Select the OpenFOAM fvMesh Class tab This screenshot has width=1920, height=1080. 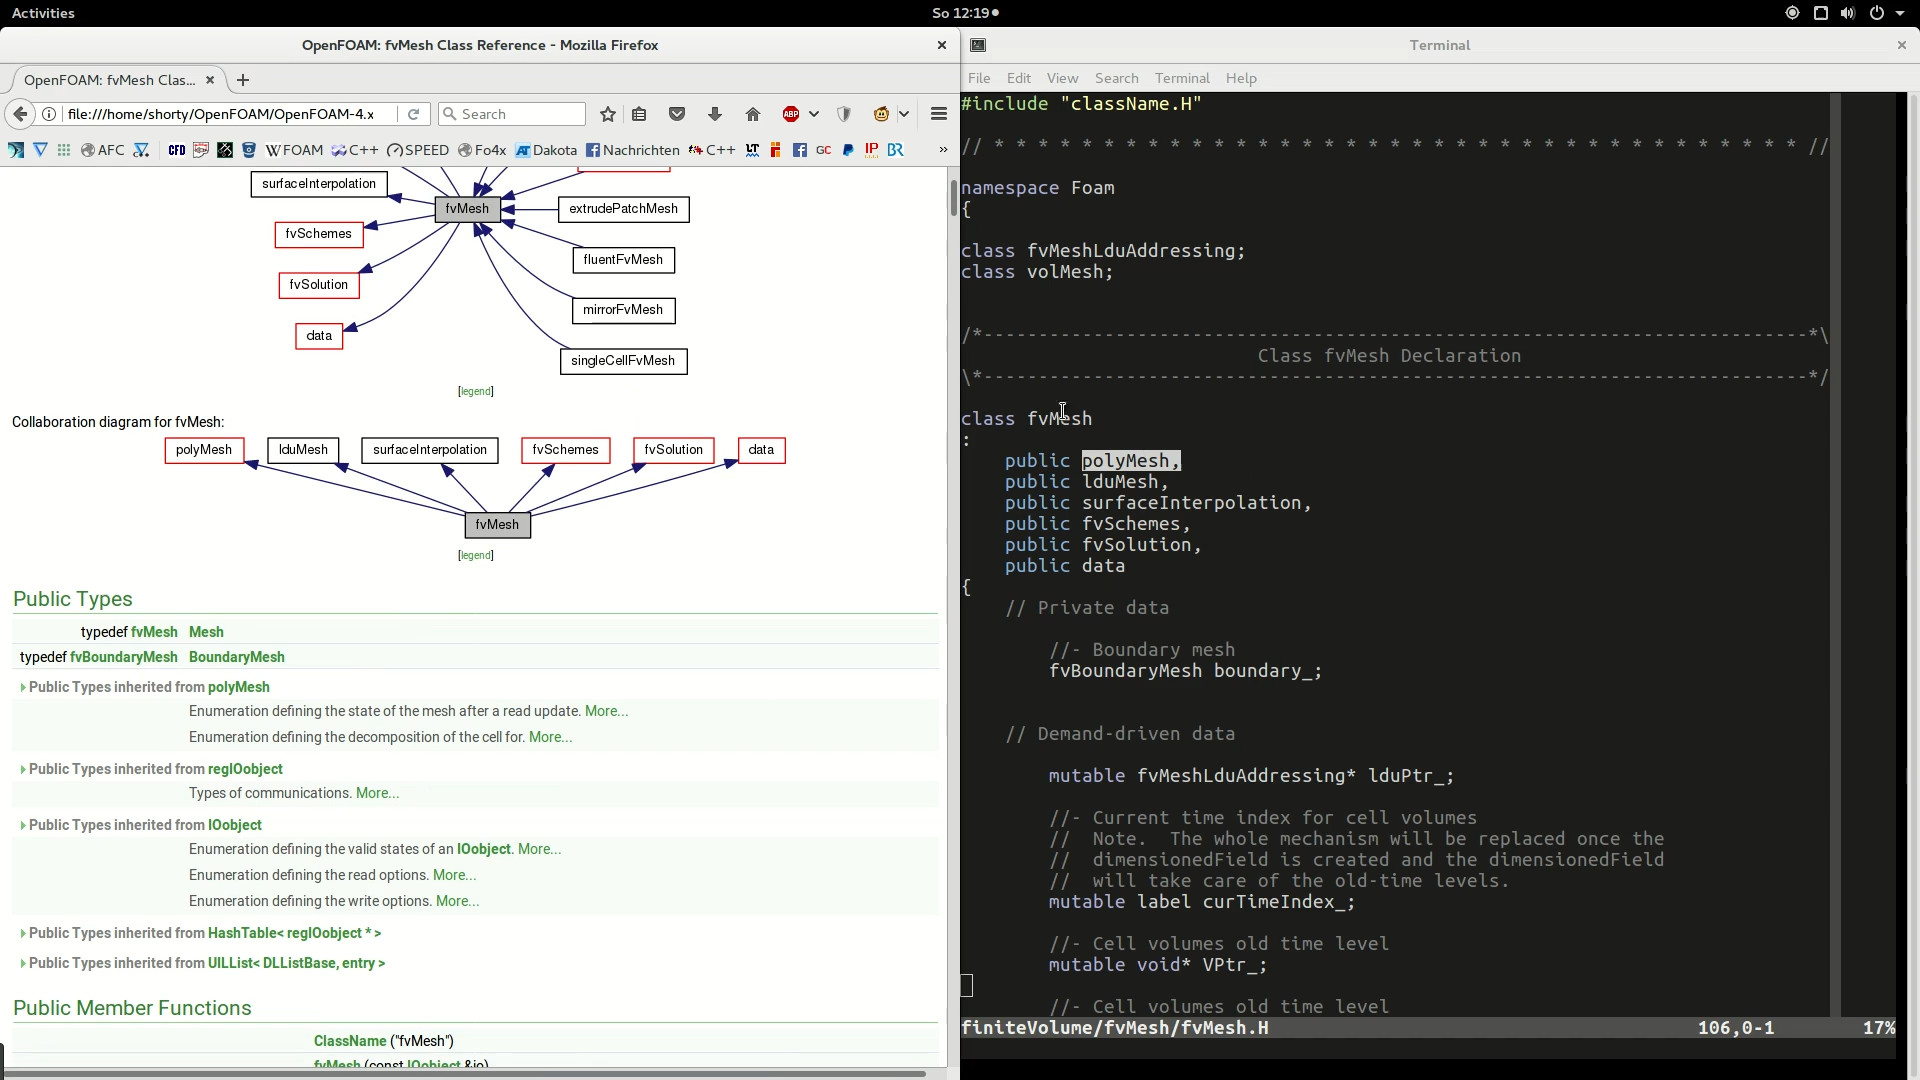[x=110, y=80]
